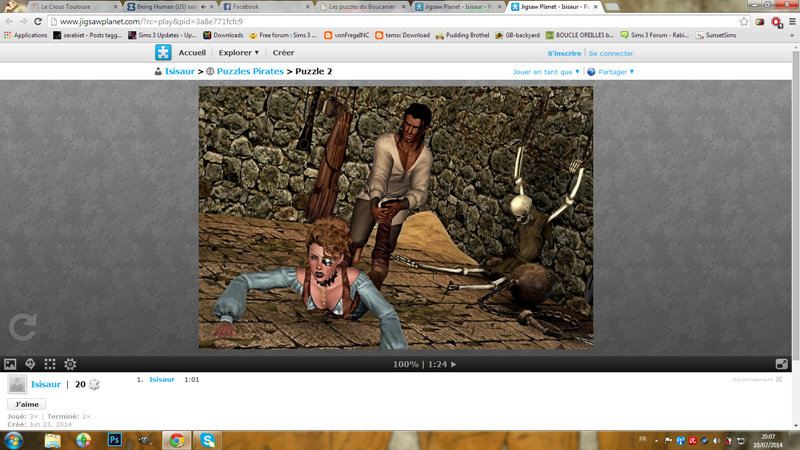Open the Chrome menu

[x=792, y=21]
